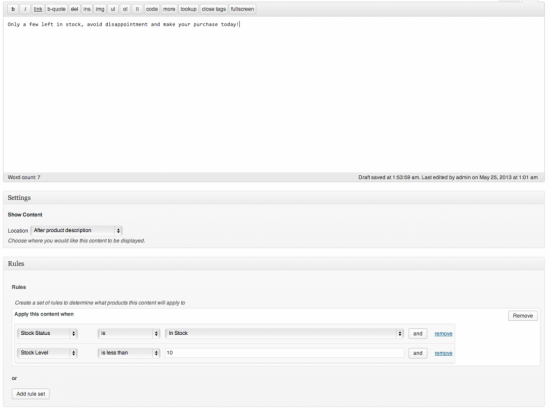The height and width of the screenshot is (410, 550).
Task: Click the ins tag button
Action: click(x=87, y=9)
